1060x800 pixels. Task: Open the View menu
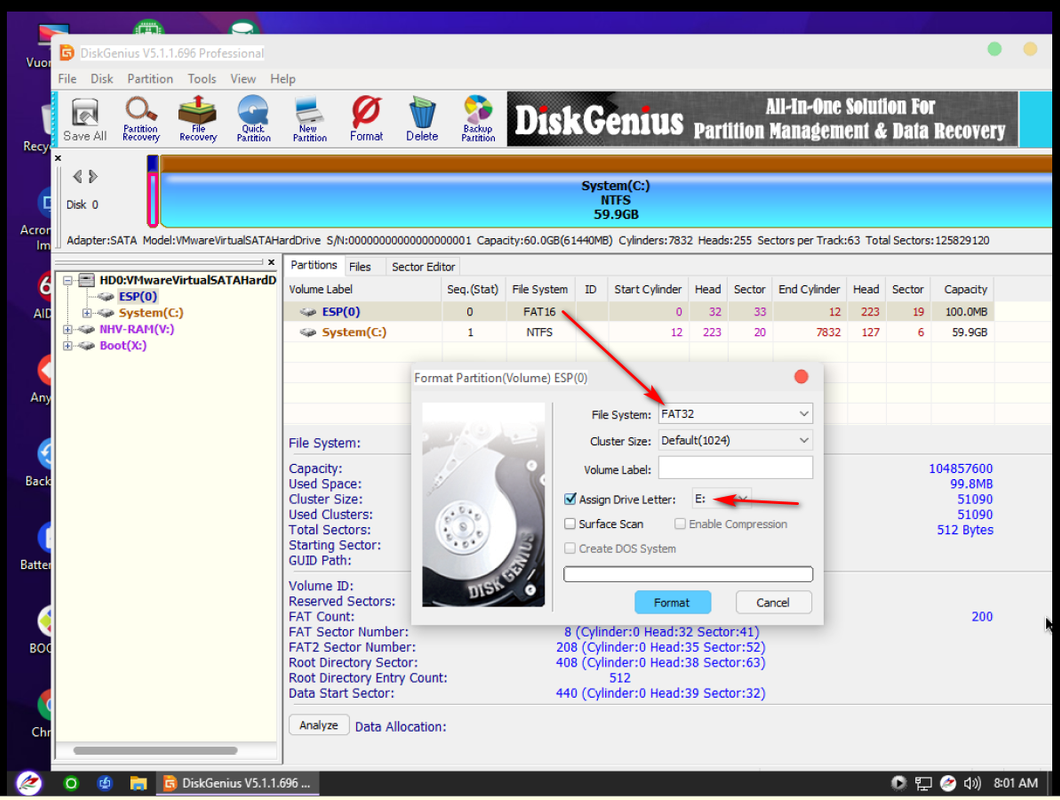coord(243,78)
